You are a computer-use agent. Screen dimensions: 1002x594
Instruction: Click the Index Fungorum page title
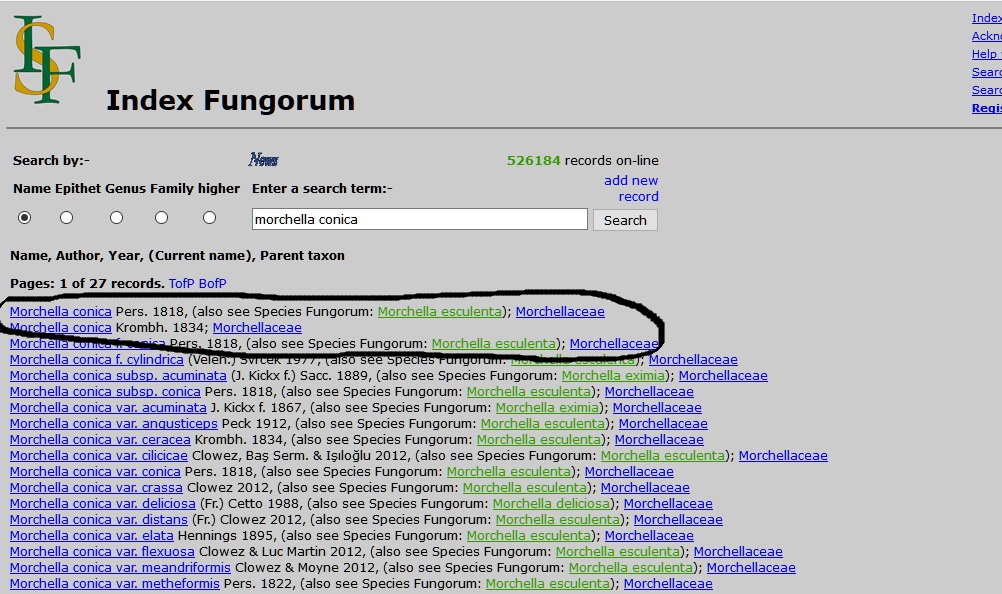[x=231, y=101]
